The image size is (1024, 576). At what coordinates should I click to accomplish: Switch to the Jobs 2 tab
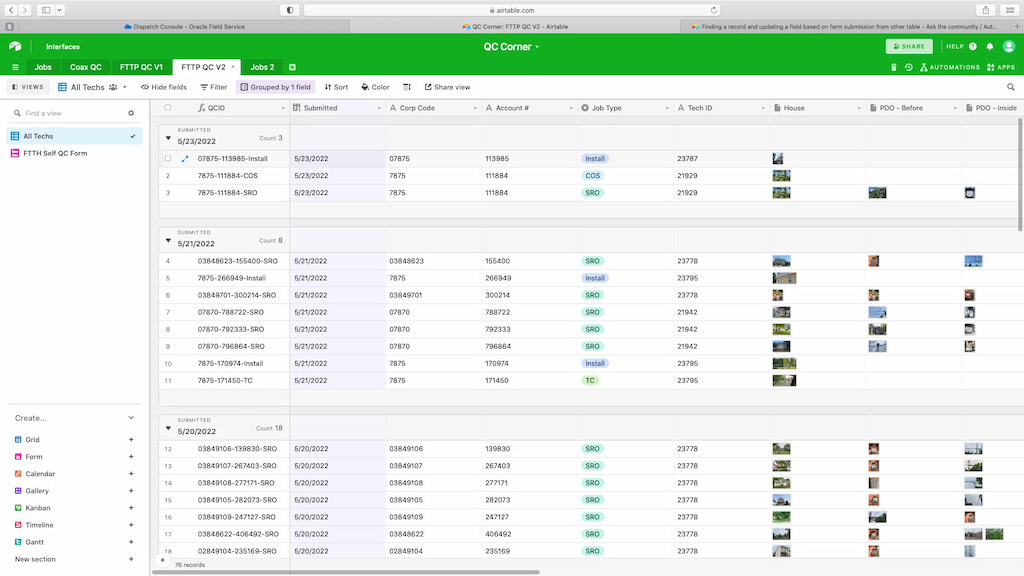pyautogui.click(x=263, y=67)
